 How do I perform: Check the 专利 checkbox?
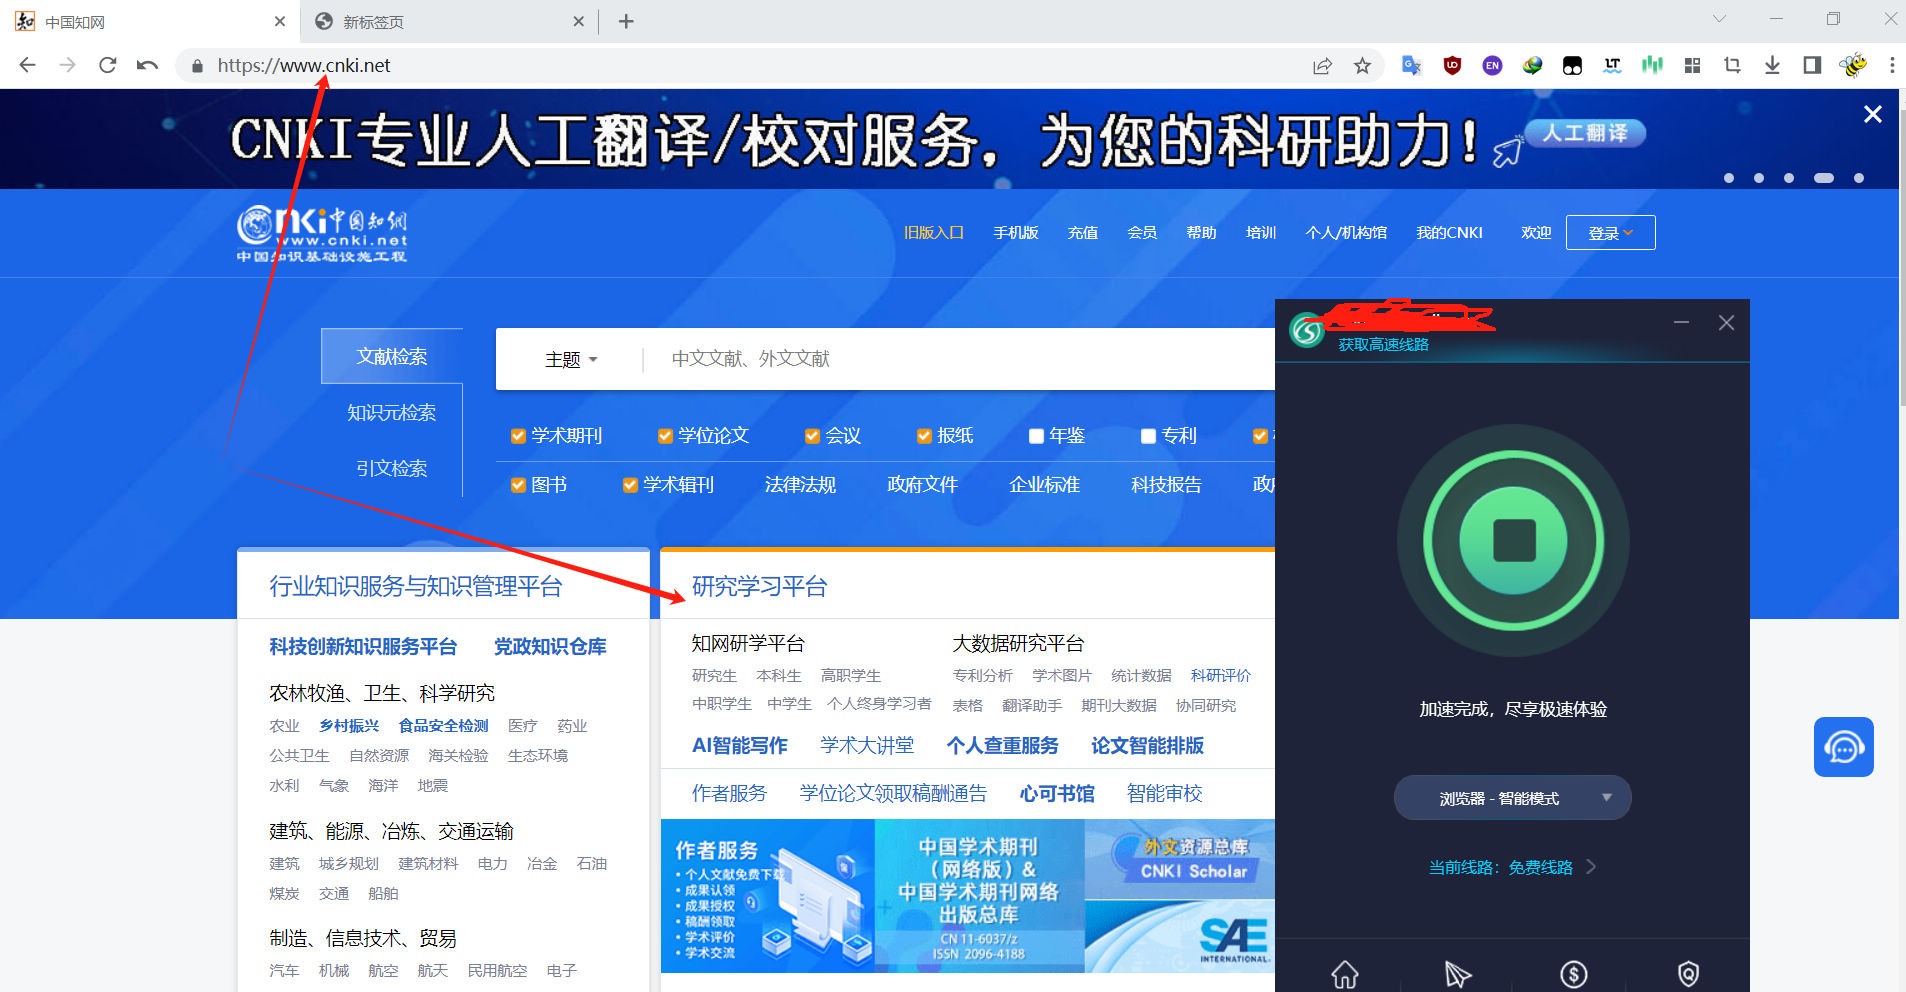point(1148,436)
